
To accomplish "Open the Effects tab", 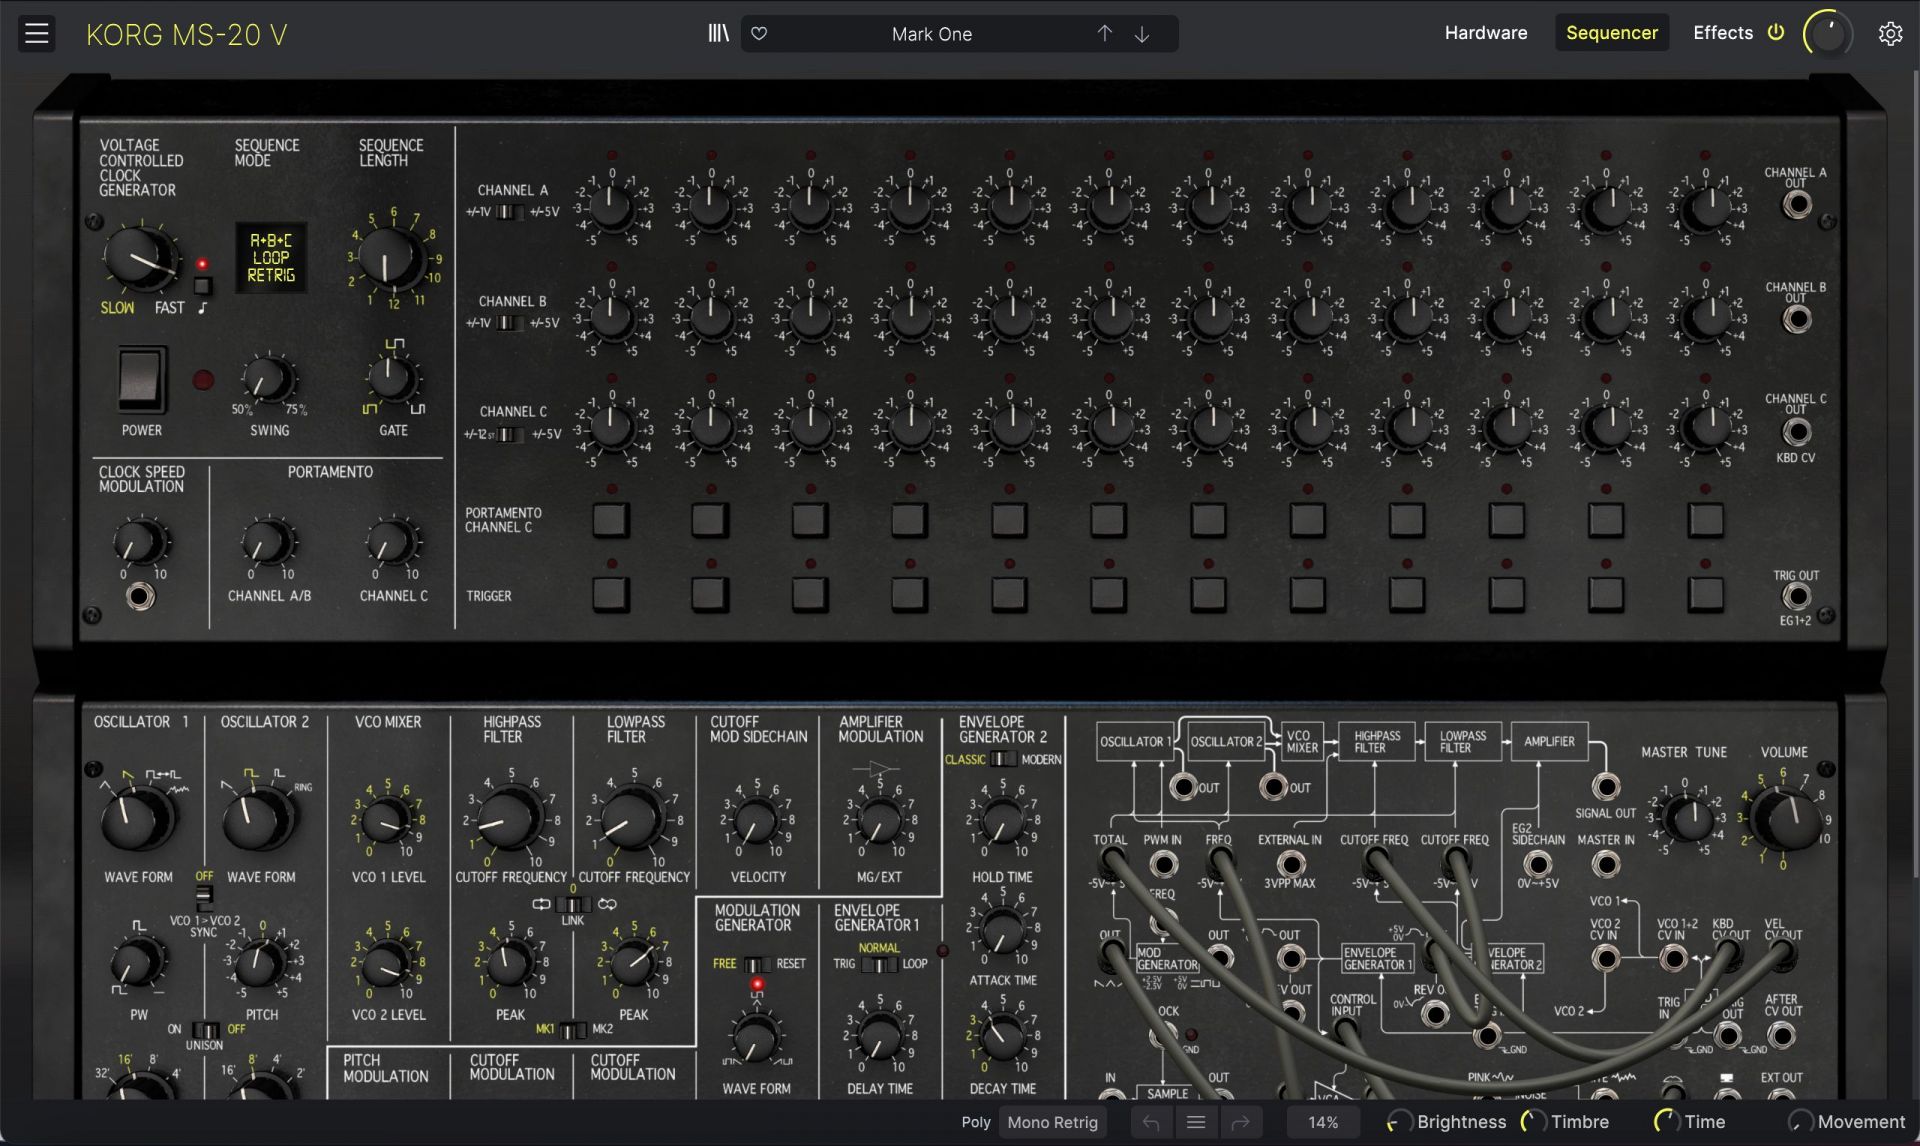I will point(1722,33).
